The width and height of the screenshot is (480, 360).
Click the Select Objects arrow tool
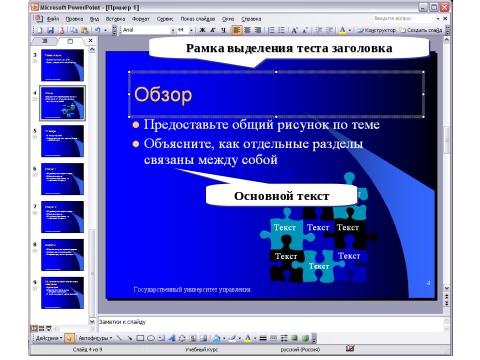click(x=69, y=338)
